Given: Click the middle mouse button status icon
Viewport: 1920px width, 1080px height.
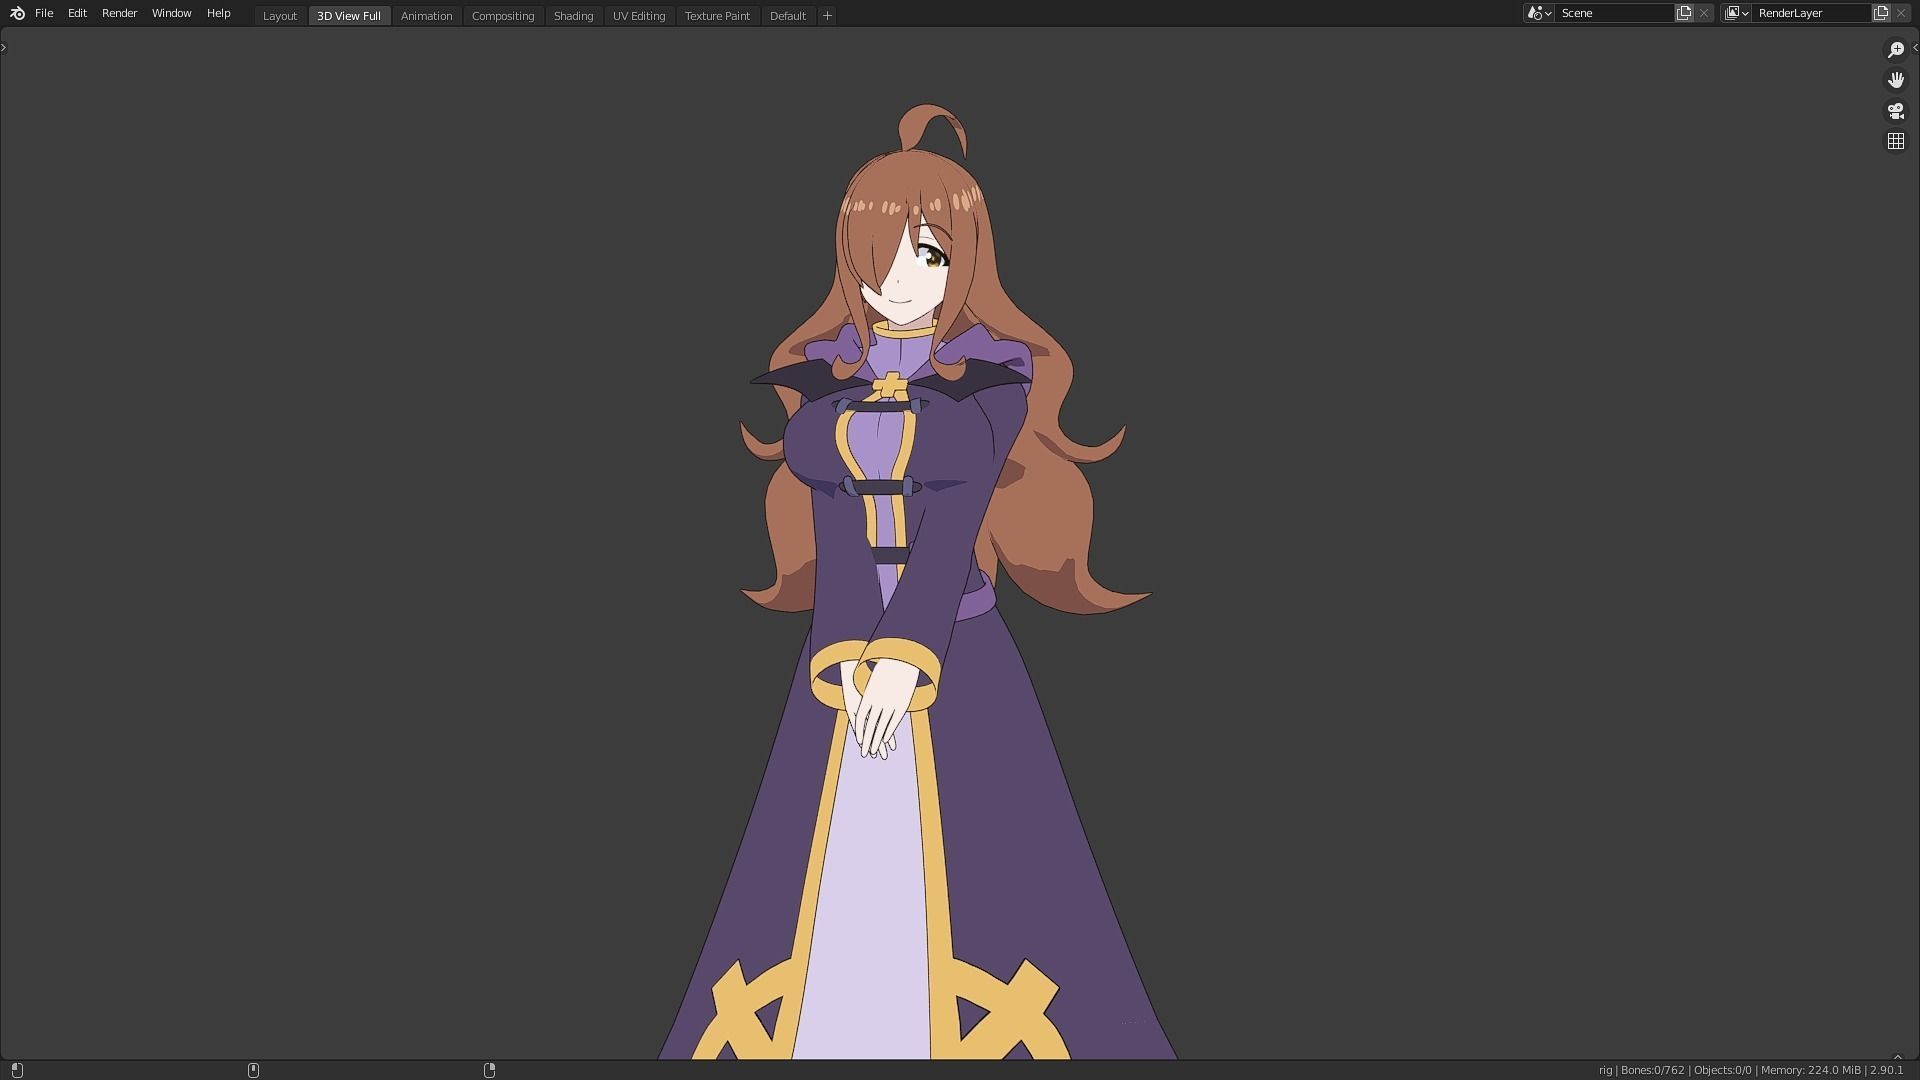Looking at the screenshot, I should pos(253,1070).
